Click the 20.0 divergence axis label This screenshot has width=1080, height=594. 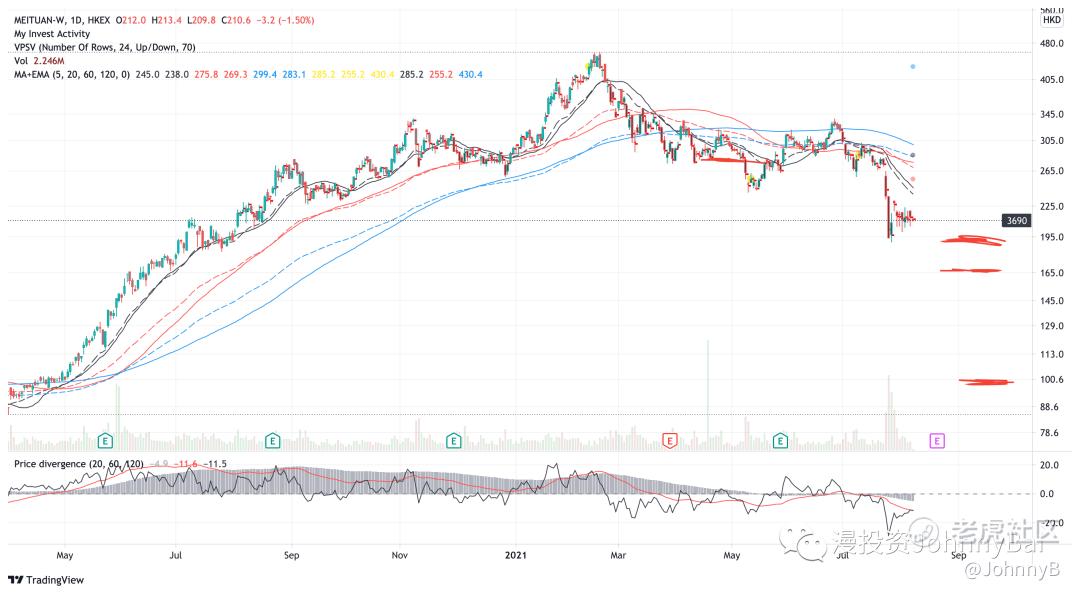pos(1049,465)
